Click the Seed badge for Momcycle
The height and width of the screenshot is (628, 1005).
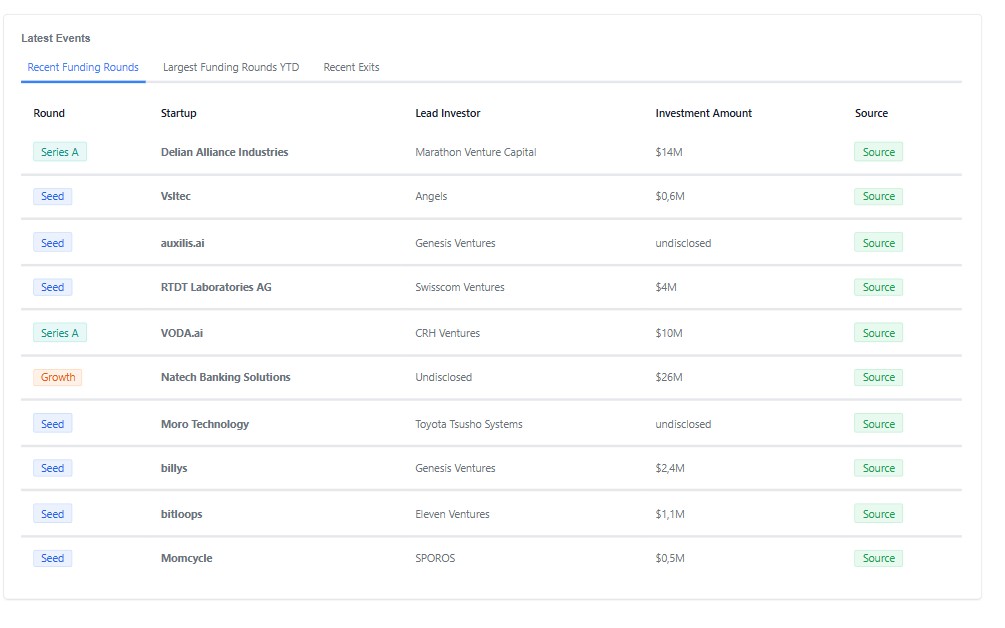coord(53,558)
